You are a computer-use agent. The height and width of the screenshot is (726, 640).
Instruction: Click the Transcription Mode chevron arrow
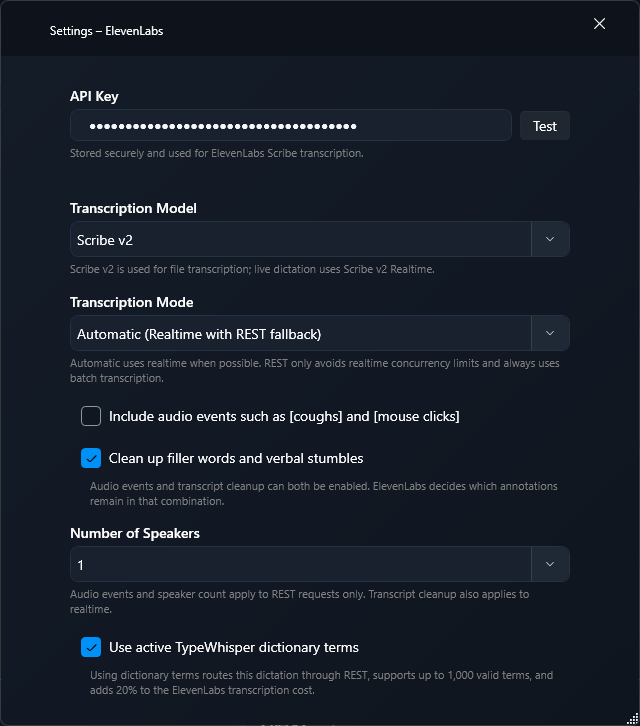click(550, 333)
